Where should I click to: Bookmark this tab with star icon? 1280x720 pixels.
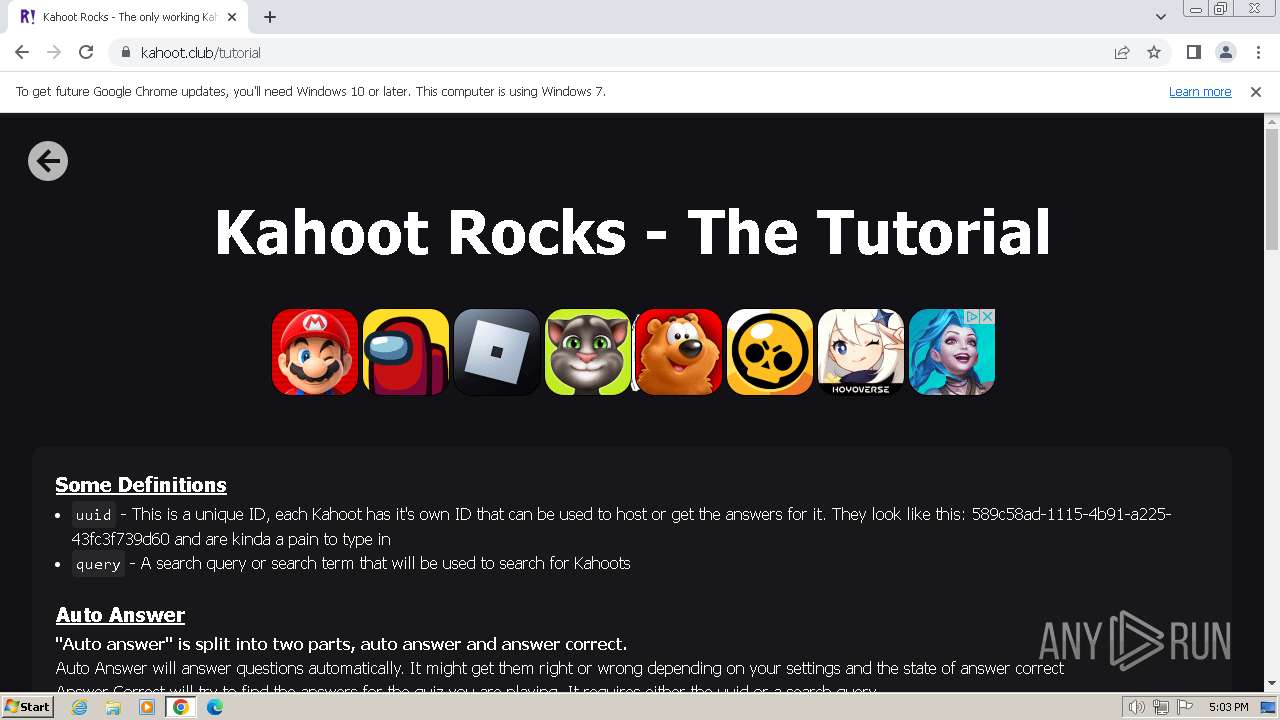pos(1154,52)
